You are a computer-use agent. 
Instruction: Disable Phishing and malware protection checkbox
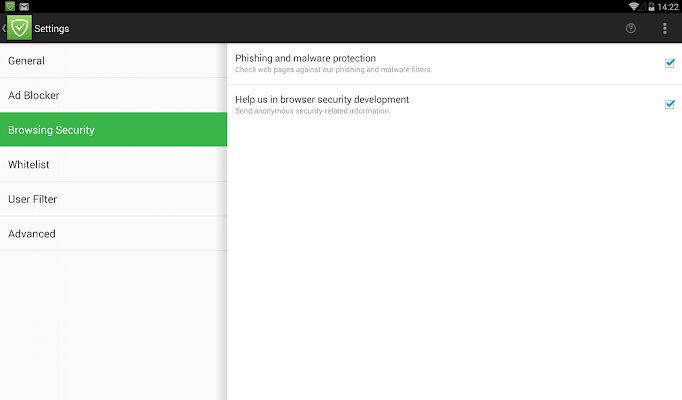(670, 63)
